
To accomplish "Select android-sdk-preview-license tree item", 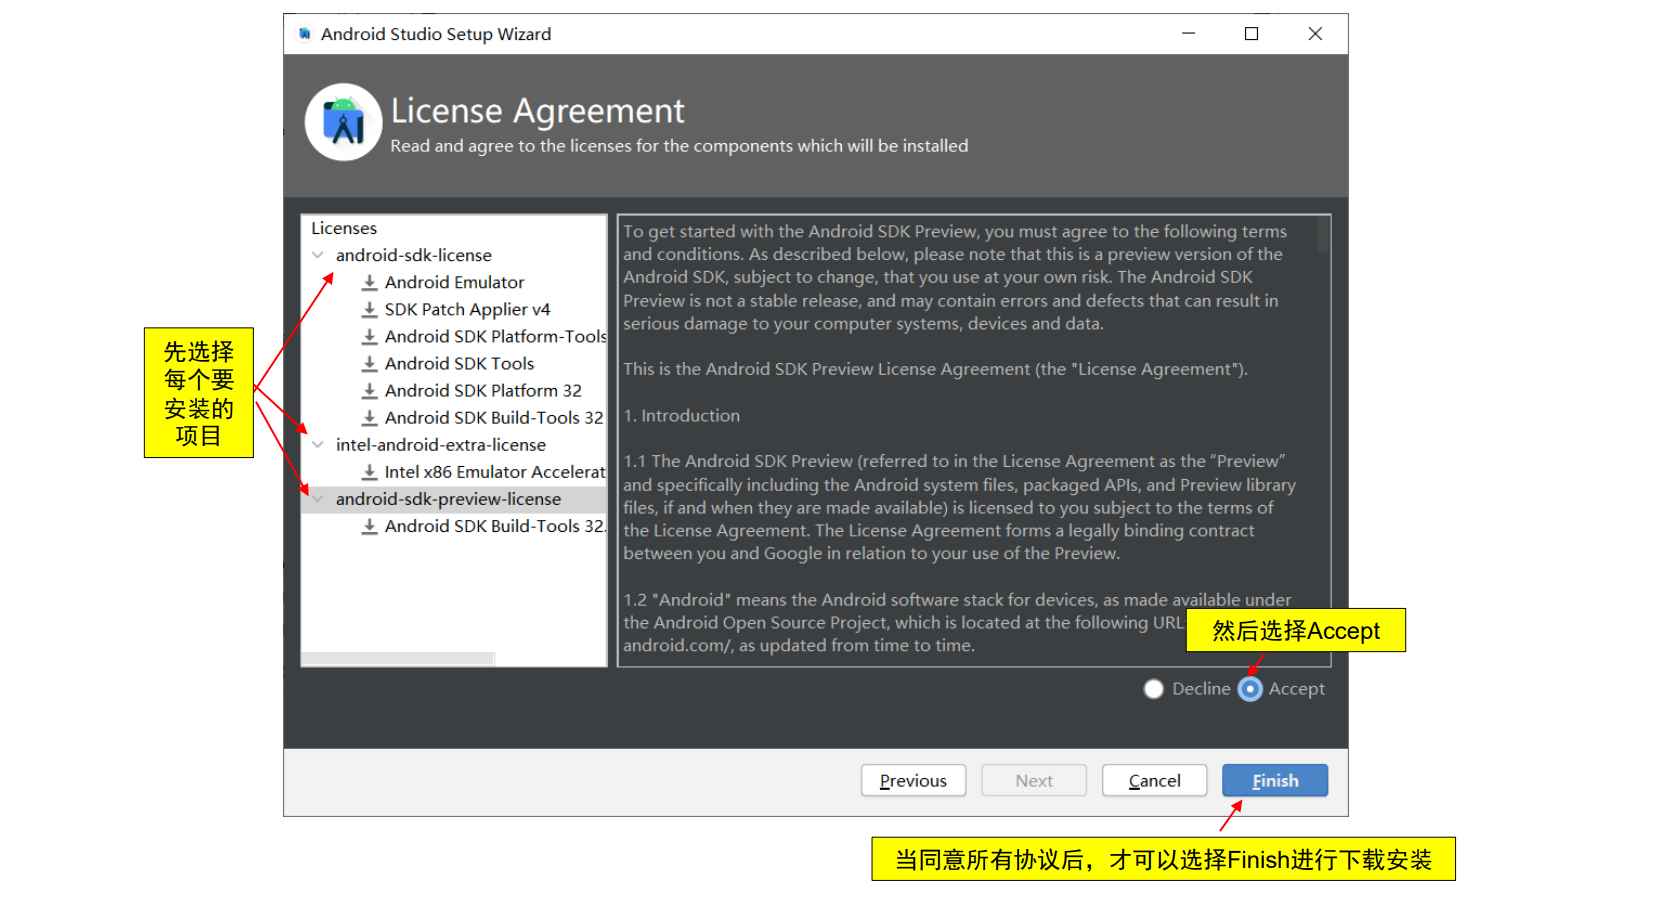I will click(448, 499).
